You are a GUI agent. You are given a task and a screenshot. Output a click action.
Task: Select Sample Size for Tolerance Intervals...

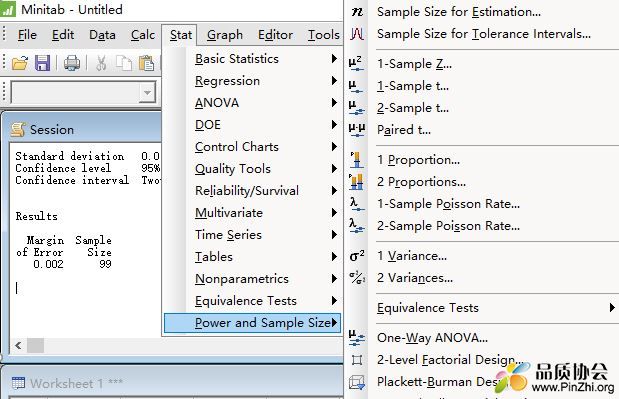(x=484, y=34)
